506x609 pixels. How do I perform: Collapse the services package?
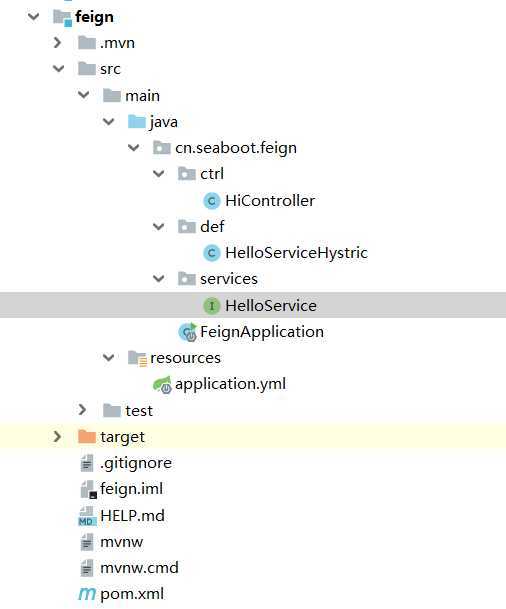click(x=158, y=278)
